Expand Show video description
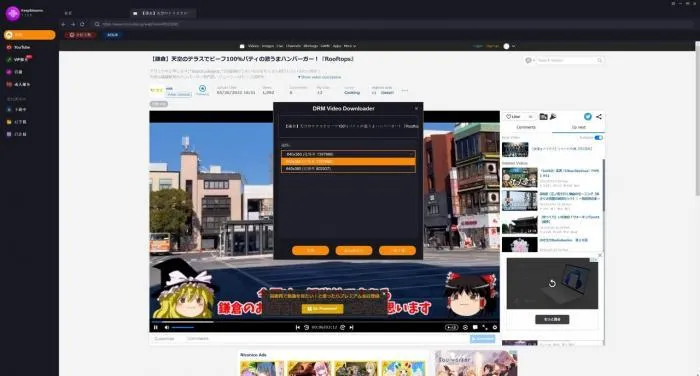This screenshot has width=700, height=376. (x=319, y=77)
